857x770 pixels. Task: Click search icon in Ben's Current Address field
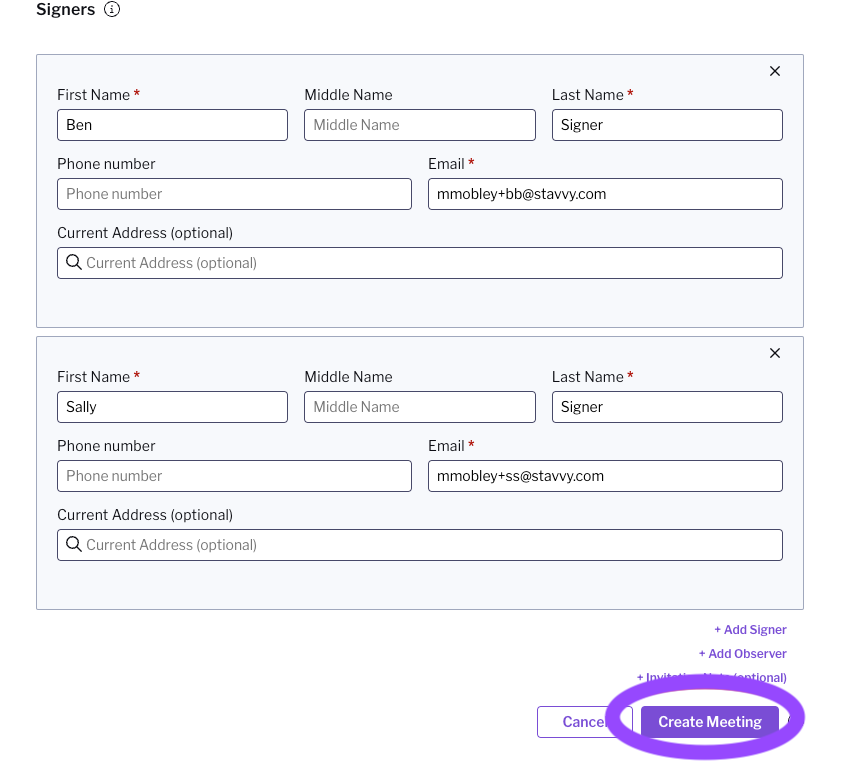tap(74, 263)
